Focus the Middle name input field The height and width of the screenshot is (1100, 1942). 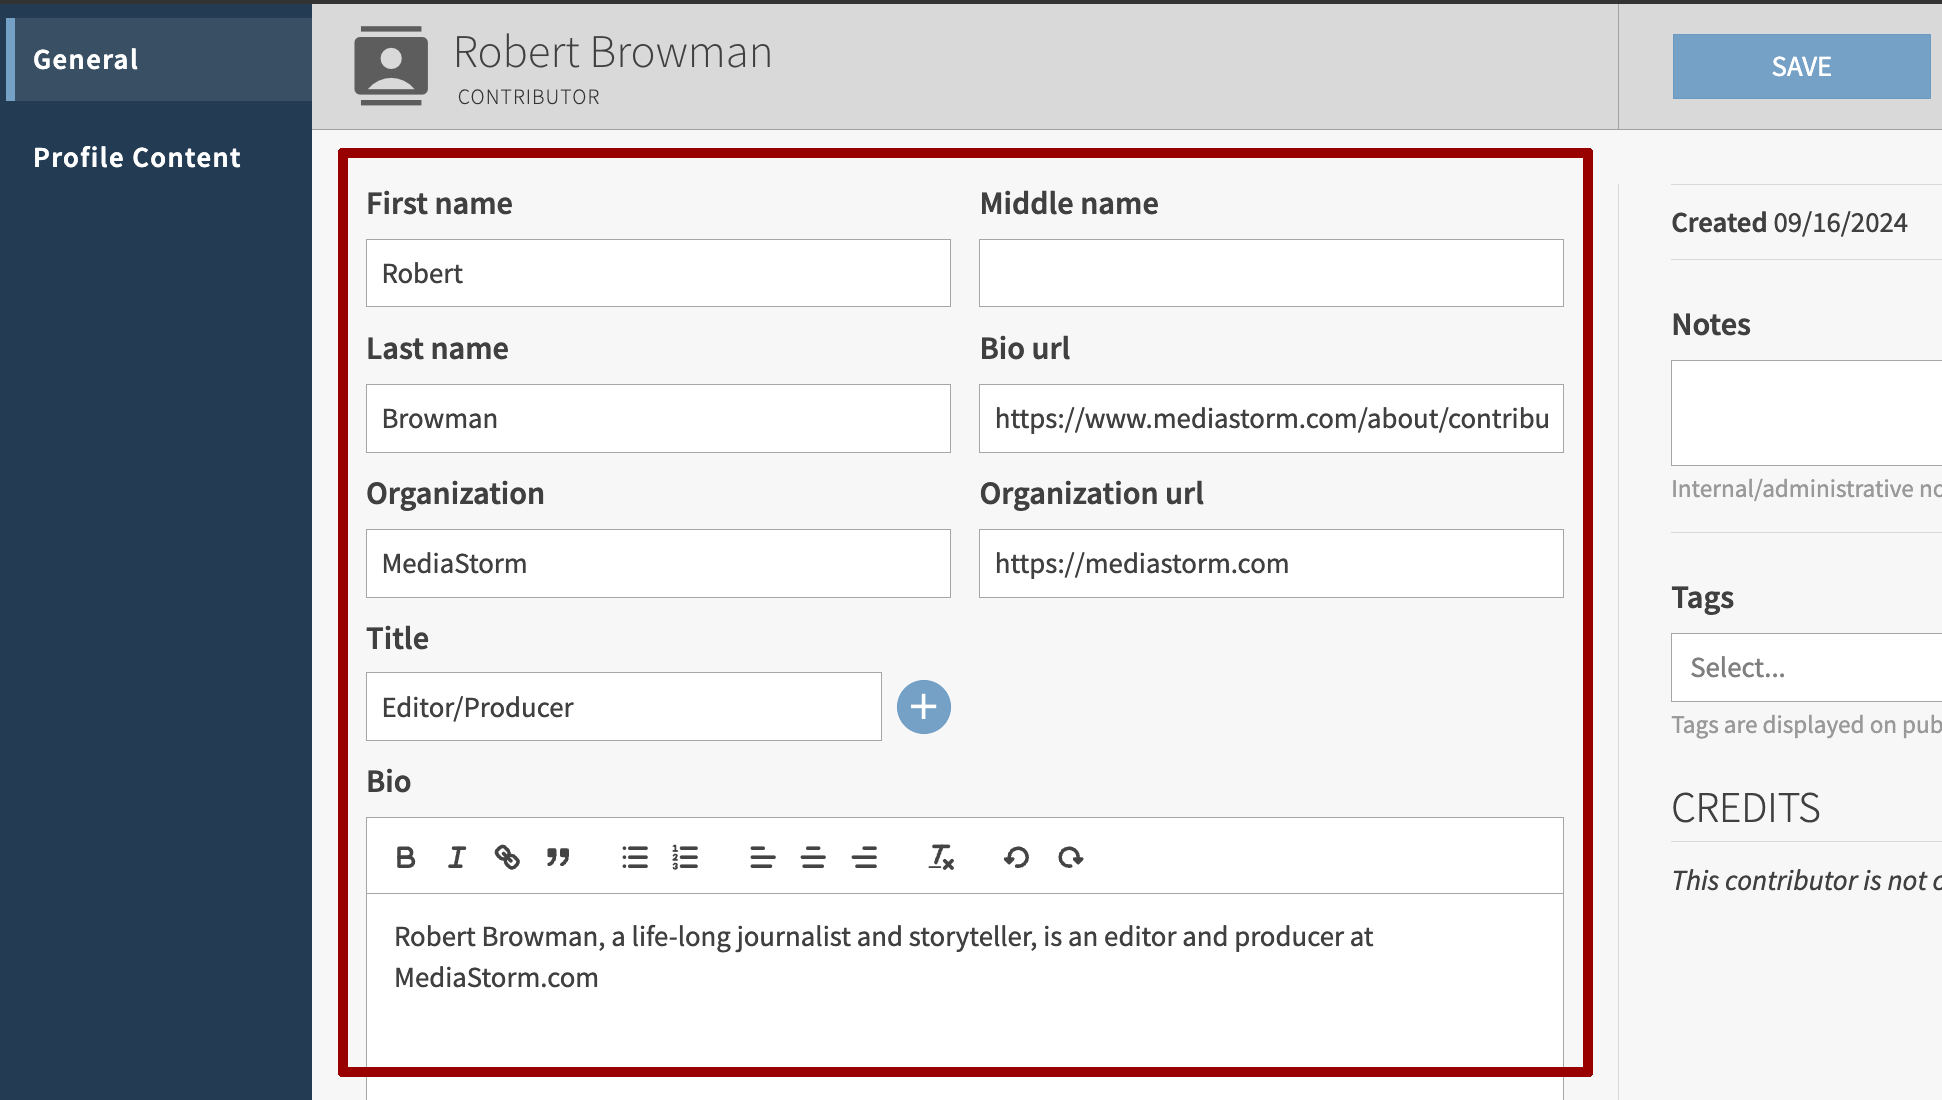point(1270,273)
